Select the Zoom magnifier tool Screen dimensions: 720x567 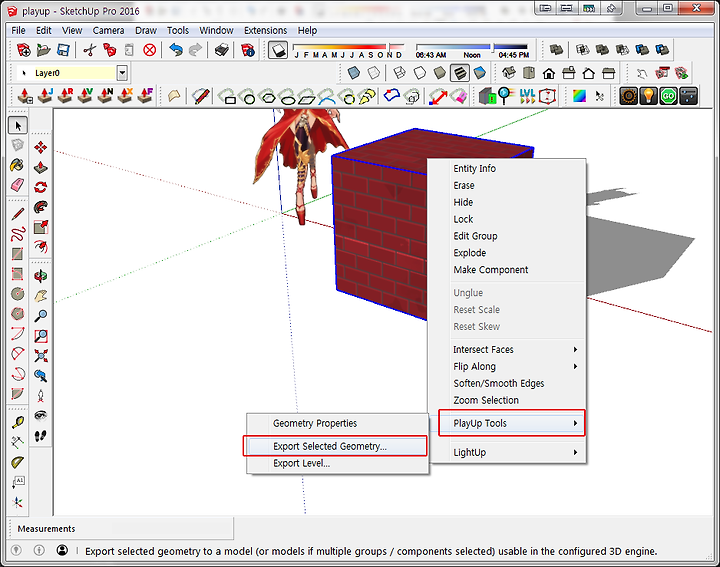point(40,316)
